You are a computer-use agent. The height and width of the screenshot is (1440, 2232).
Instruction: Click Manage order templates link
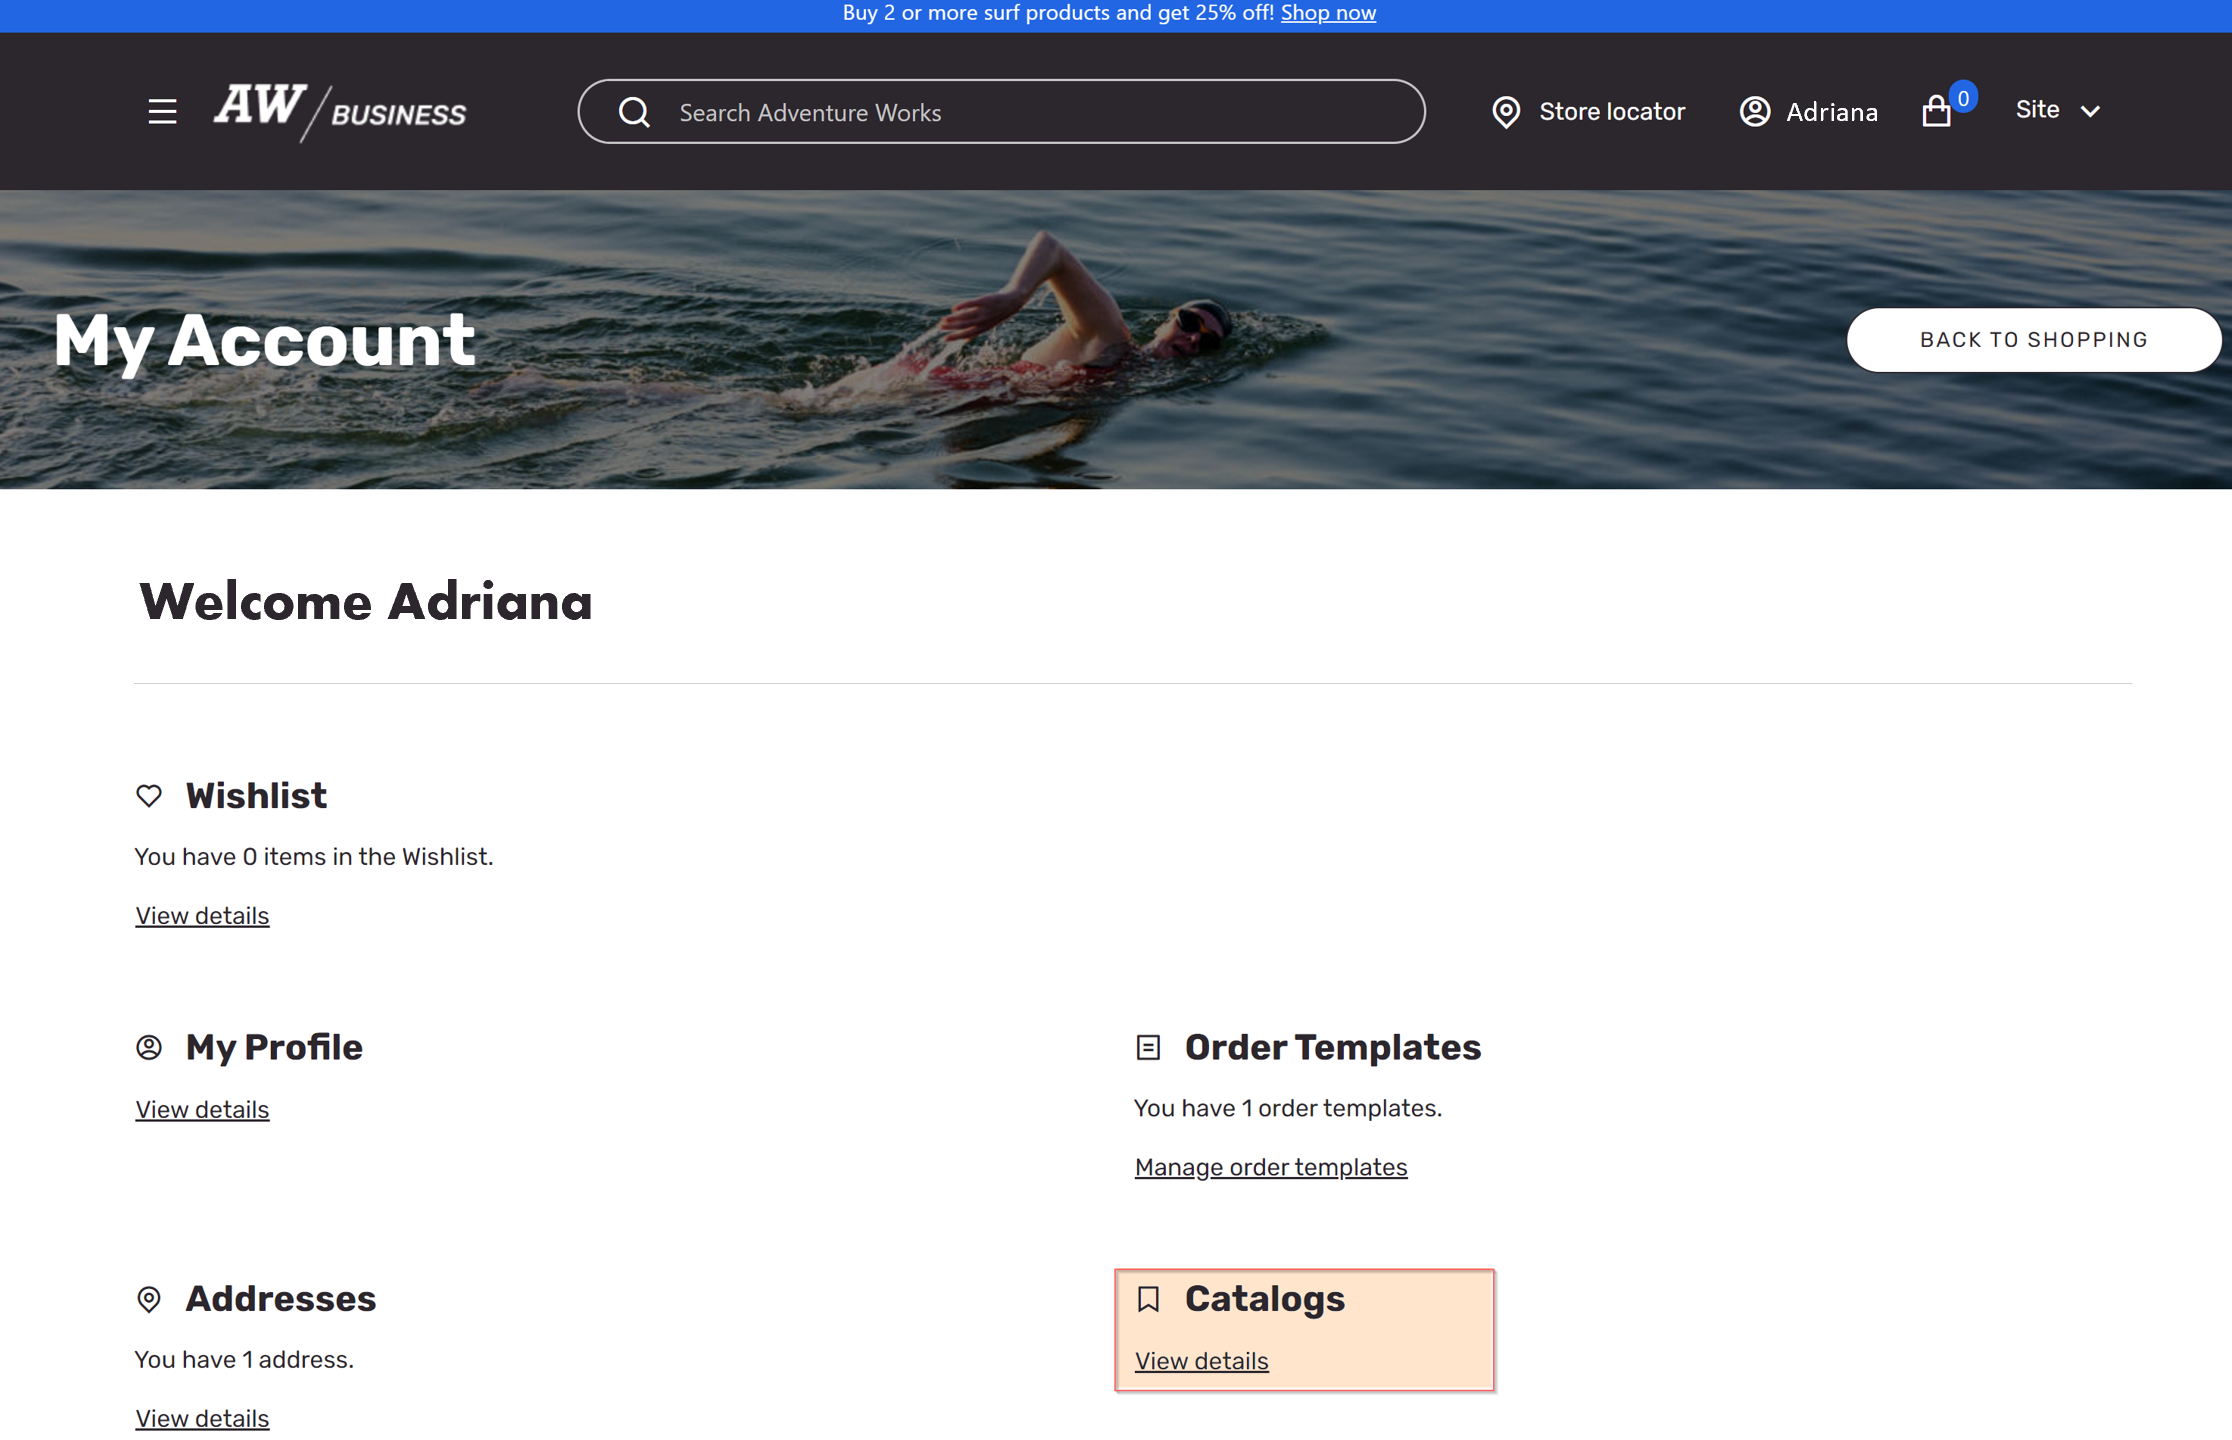click(x=1272, y=1167)
